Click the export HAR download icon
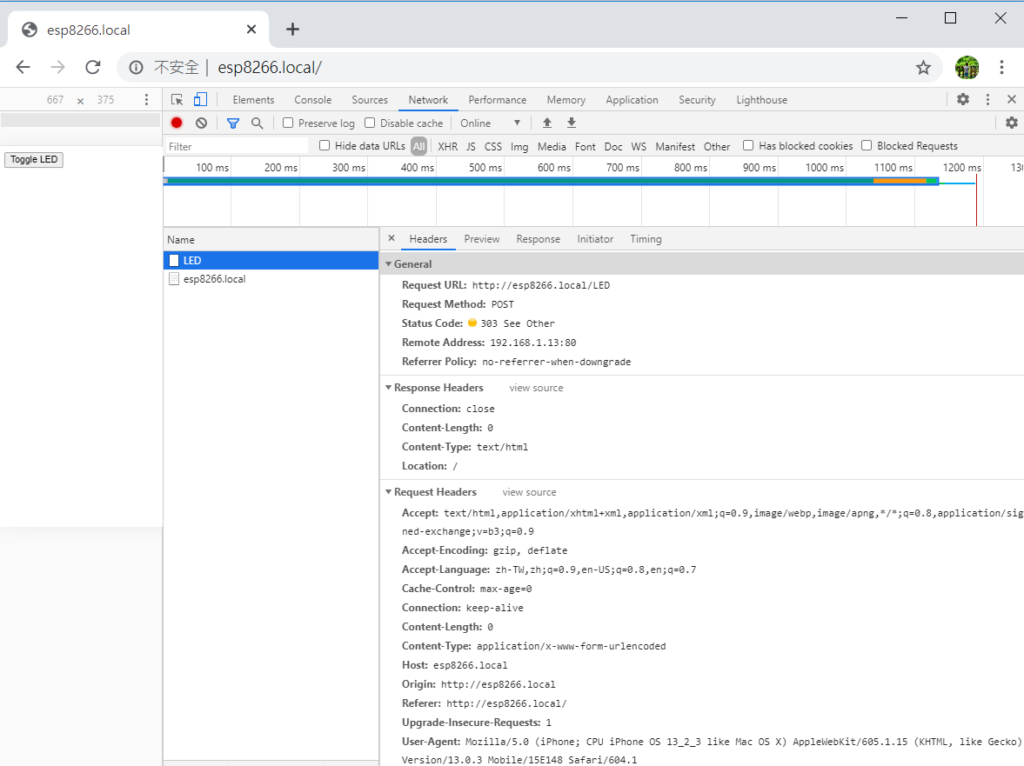The height and width of the screenshot is (766, 1024). (x=572, y=123)
